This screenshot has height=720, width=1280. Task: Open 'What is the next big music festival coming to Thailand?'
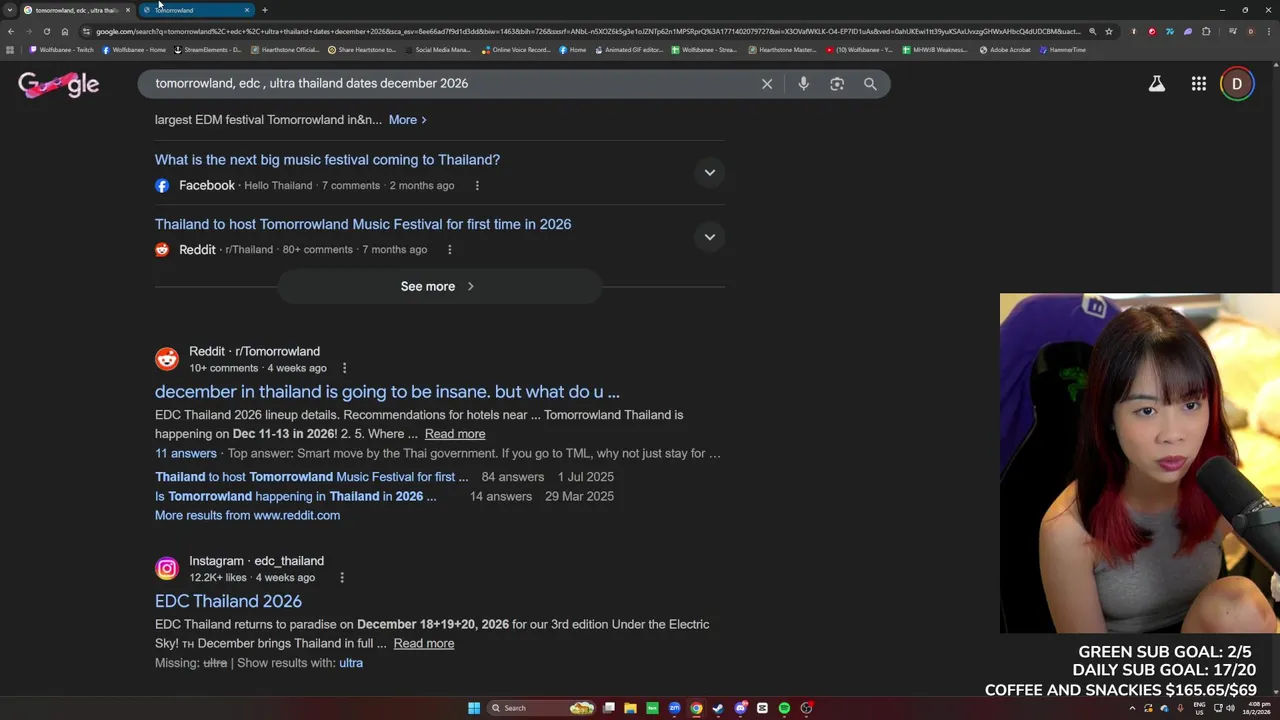tap(327, 160)
